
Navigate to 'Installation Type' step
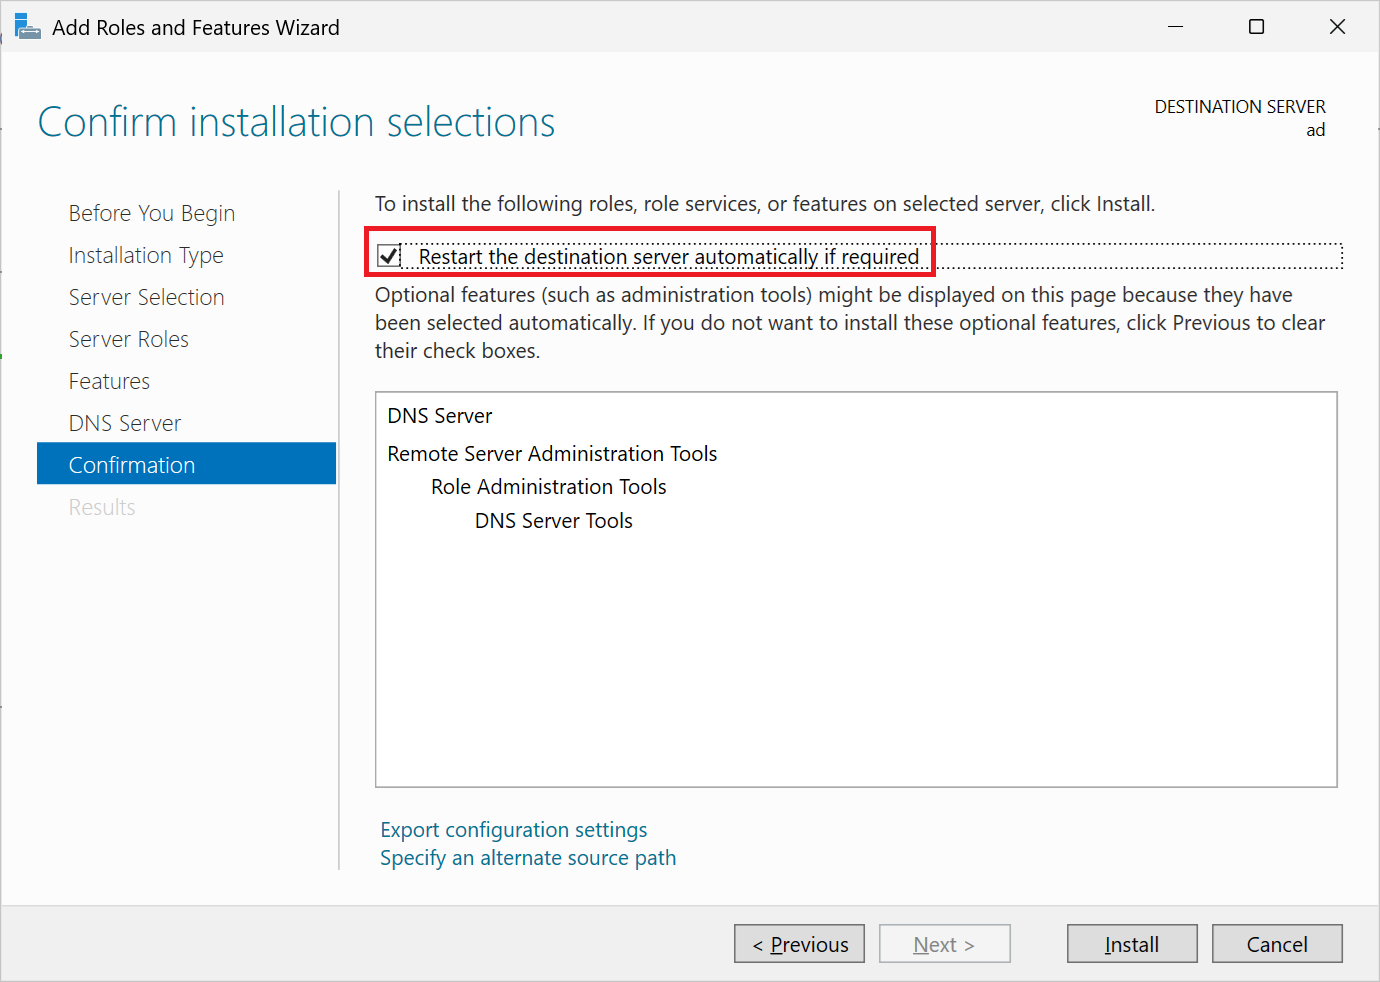146,255
